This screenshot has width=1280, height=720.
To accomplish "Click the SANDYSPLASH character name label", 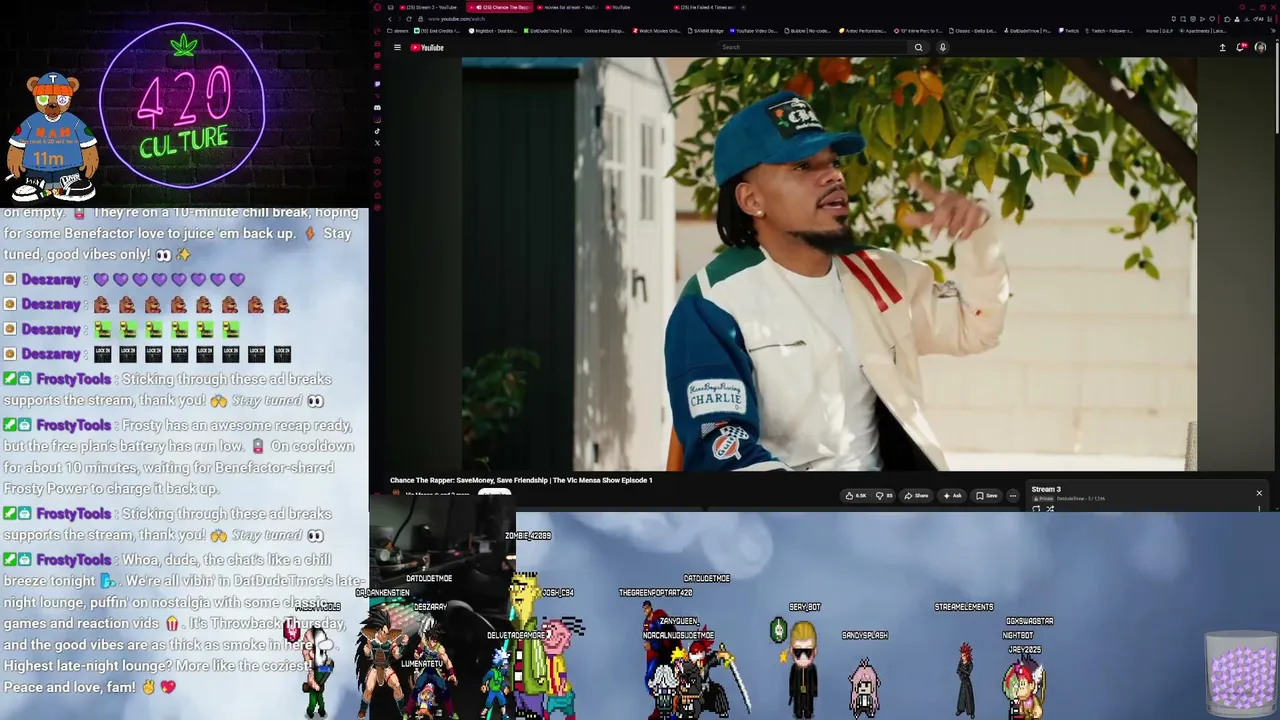I will coord(865,635).
